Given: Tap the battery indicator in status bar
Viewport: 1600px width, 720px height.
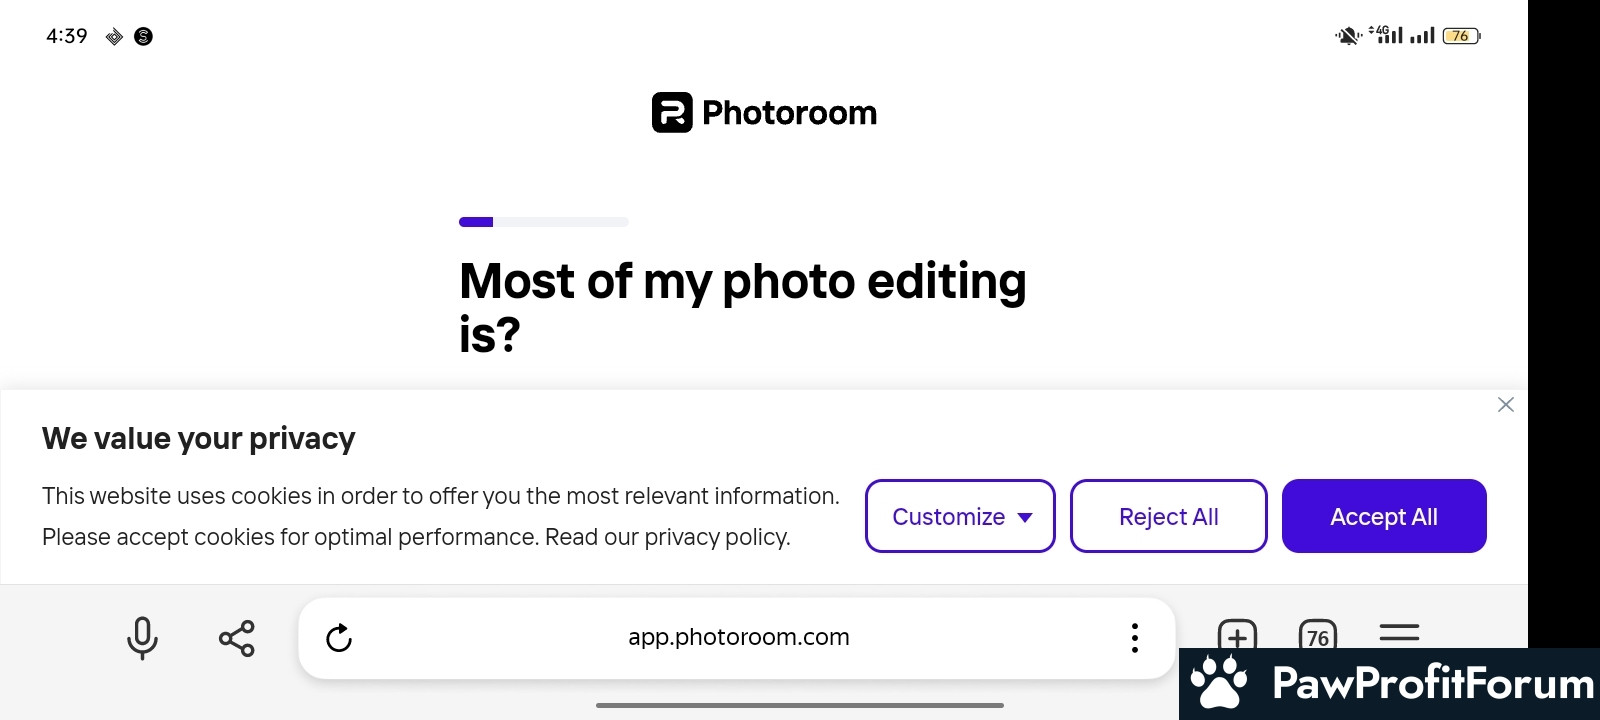Looking at the screenshot, I should (1461, 36).
